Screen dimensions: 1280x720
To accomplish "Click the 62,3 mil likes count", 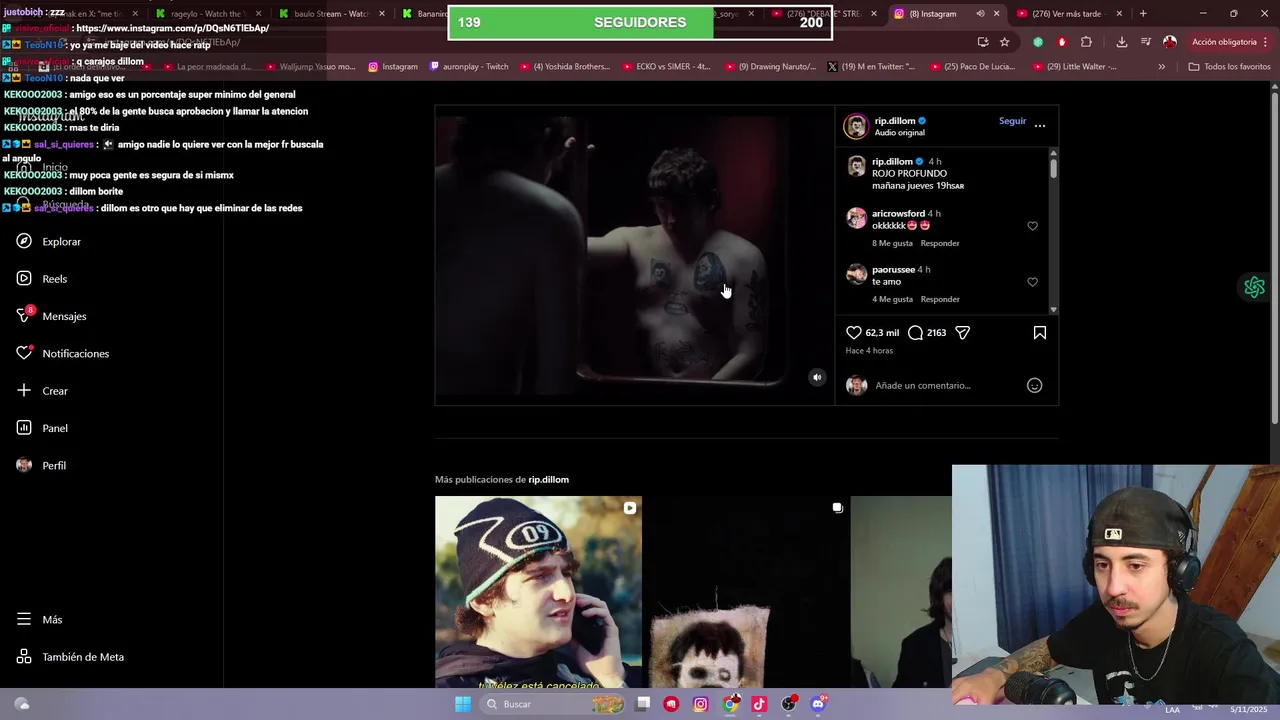I will tap(882, 333).
